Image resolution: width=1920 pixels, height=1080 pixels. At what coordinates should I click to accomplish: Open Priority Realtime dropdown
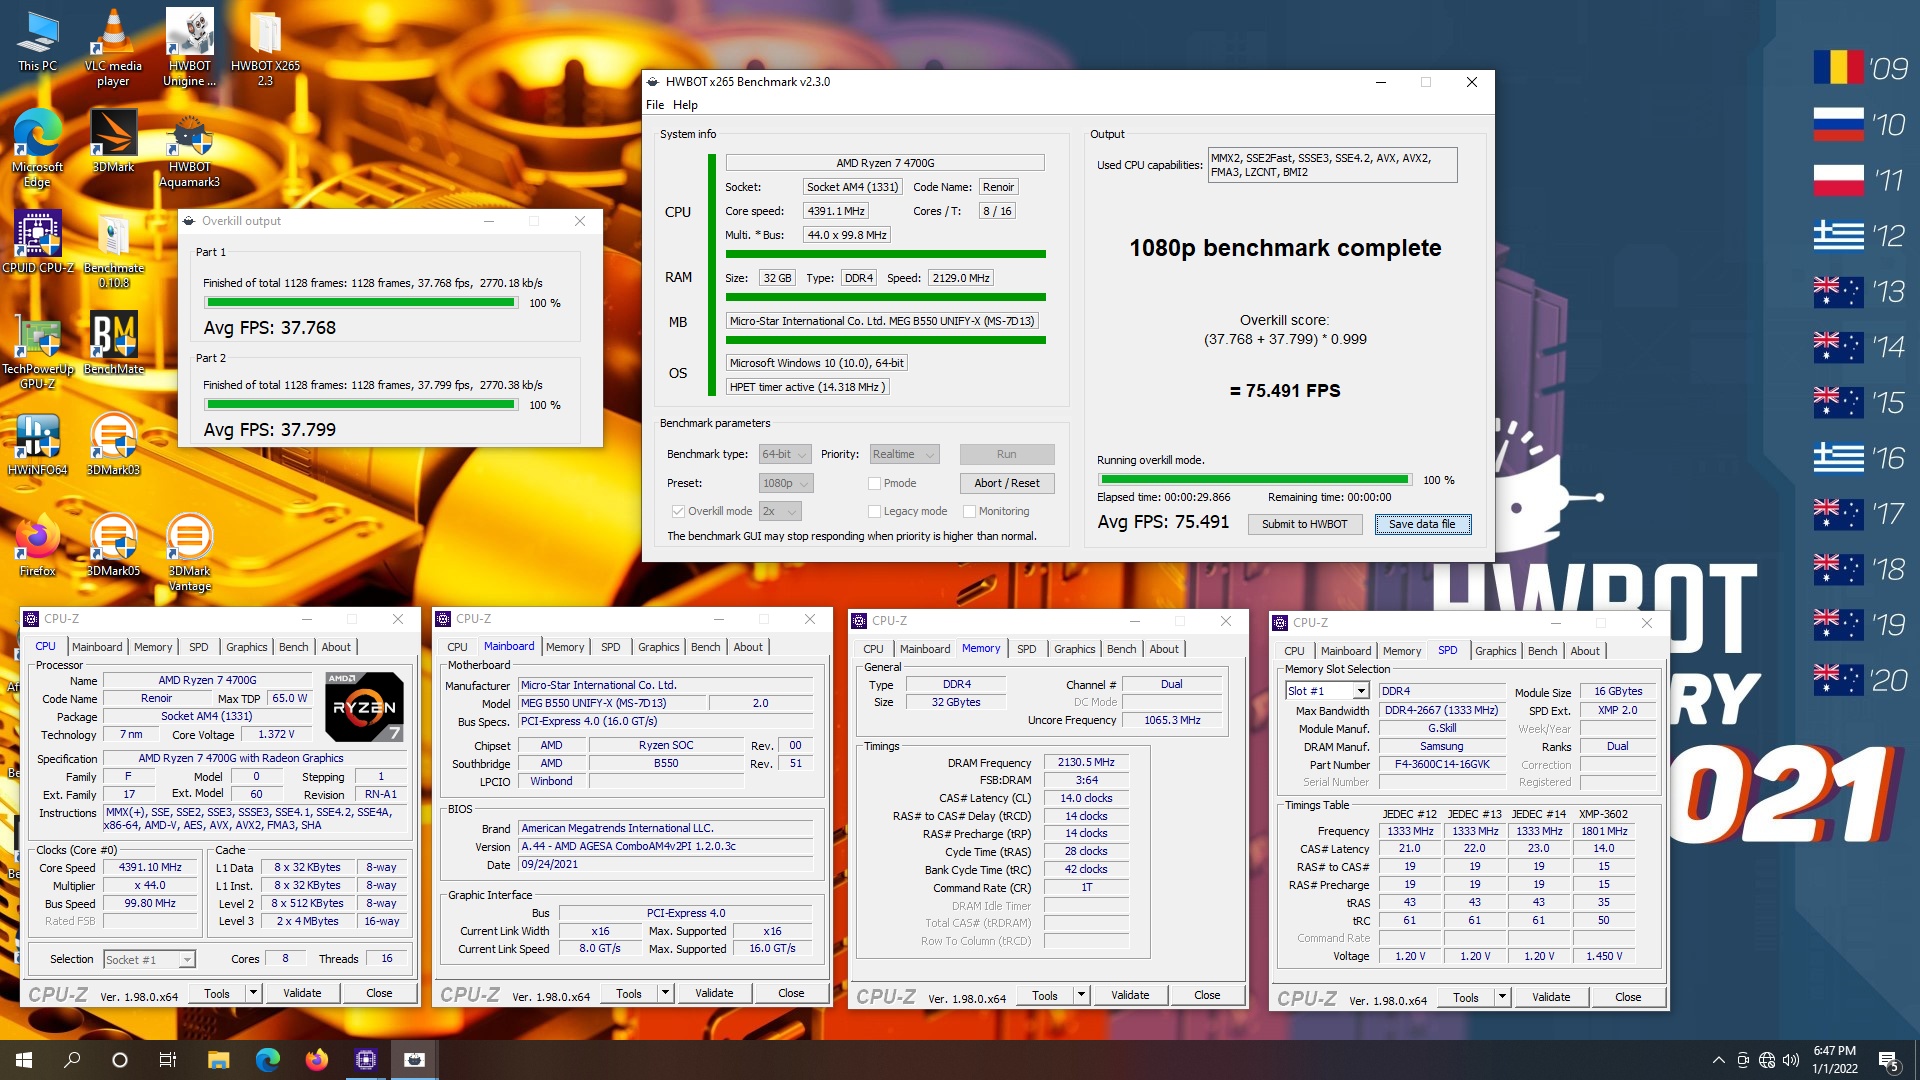pyautogui.click(x=903, y=454)
